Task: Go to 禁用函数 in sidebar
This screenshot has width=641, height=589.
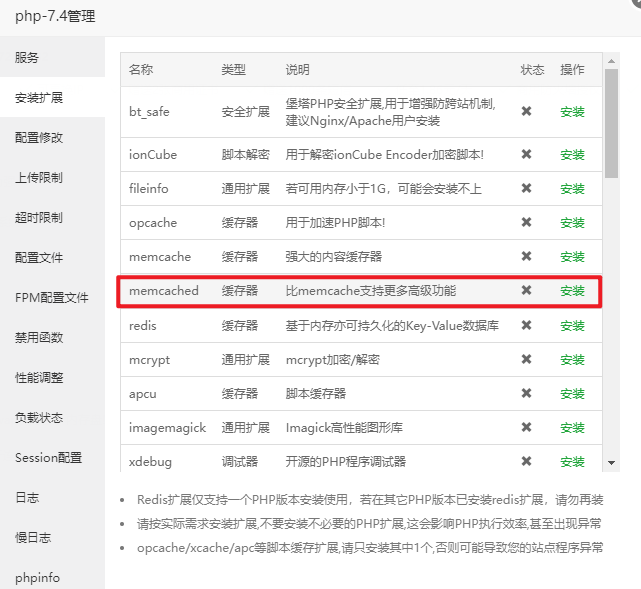Action: 52,338
